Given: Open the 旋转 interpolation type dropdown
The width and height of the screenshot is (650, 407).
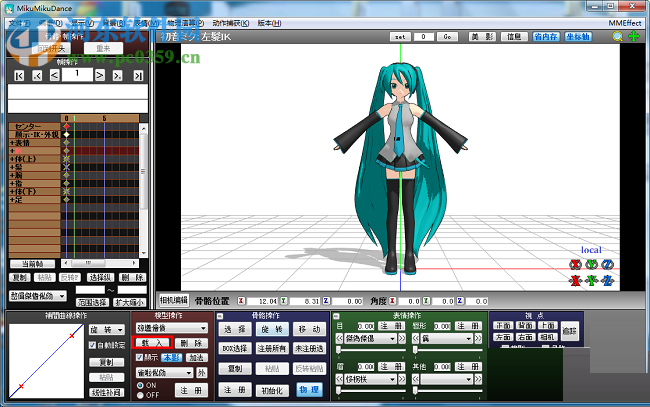Looking at the screenshot, I should 107,329.
